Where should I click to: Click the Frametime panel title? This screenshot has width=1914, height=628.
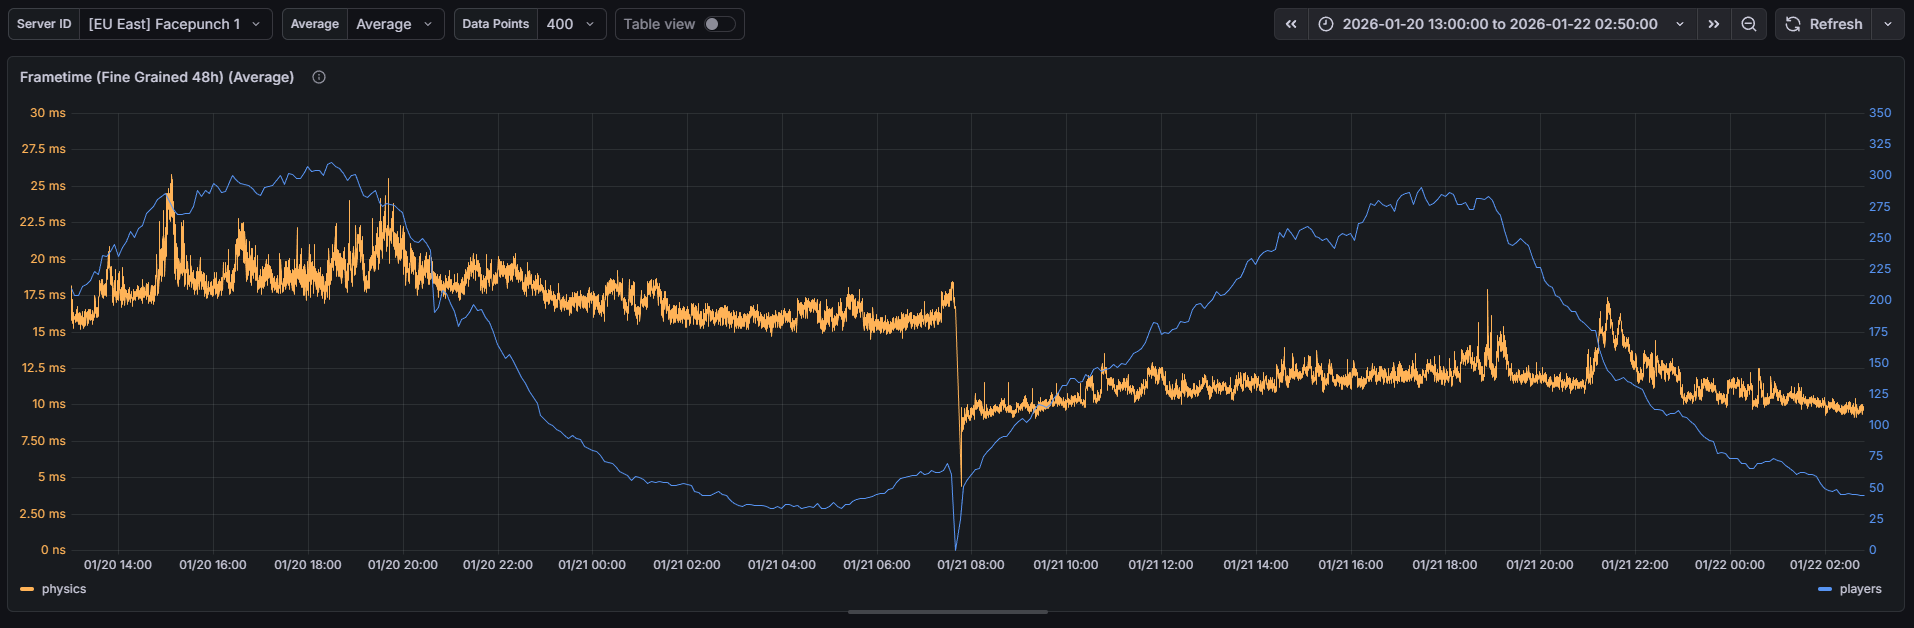coord(157,77)
